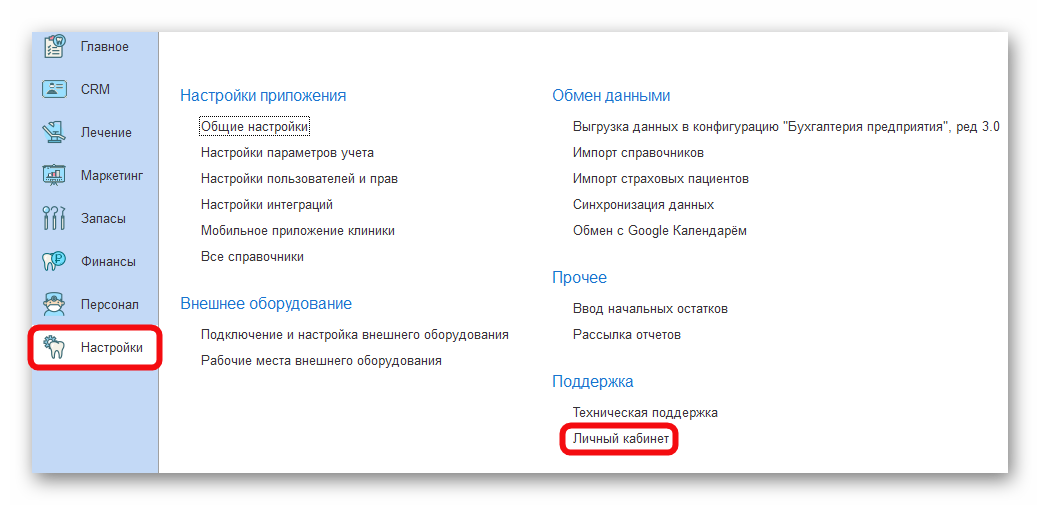Open Рассылка отчетов
The height and width of the screenshot is (505, 1040).
click(627, 334)
